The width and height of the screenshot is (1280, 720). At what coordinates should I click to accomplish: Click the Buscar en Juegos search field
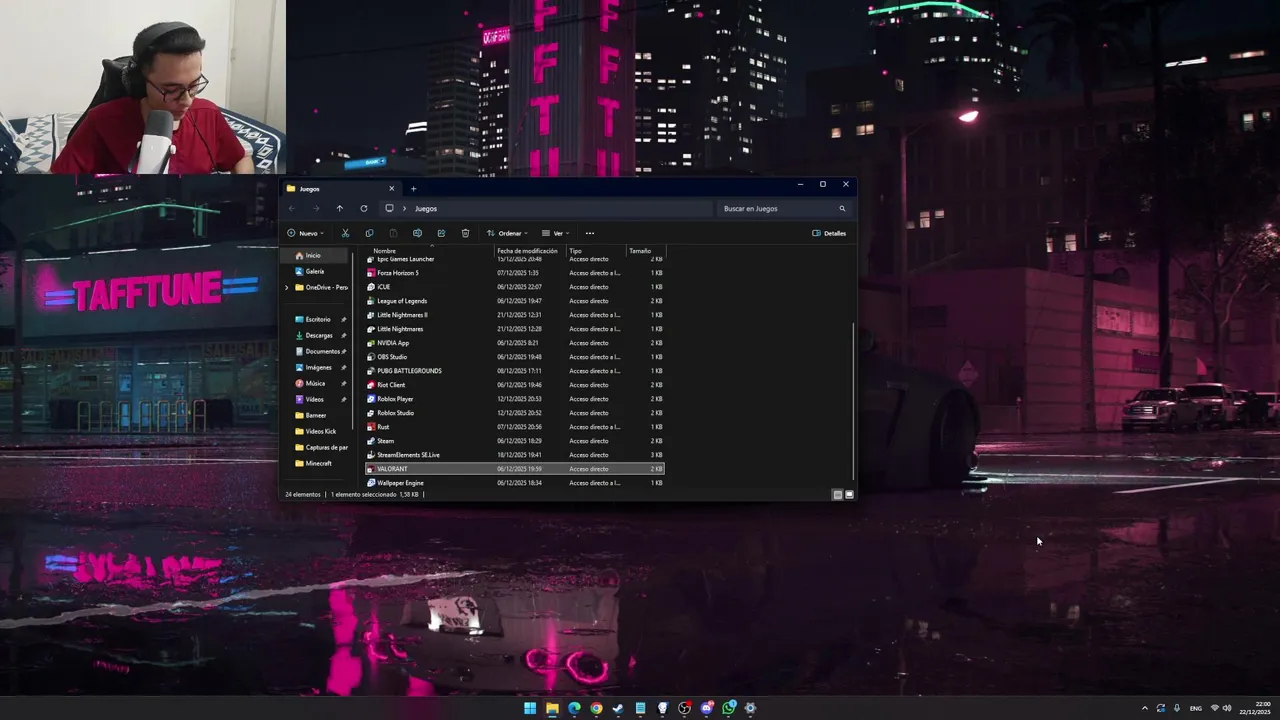click(x=785, y=208)
